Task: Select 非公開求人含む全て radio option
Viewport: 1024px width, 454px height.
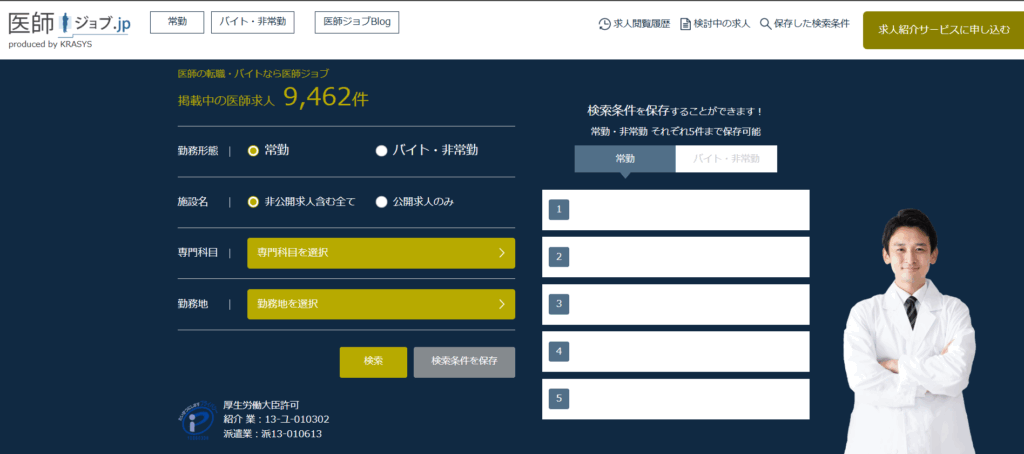Action: [x=254, y=202]
